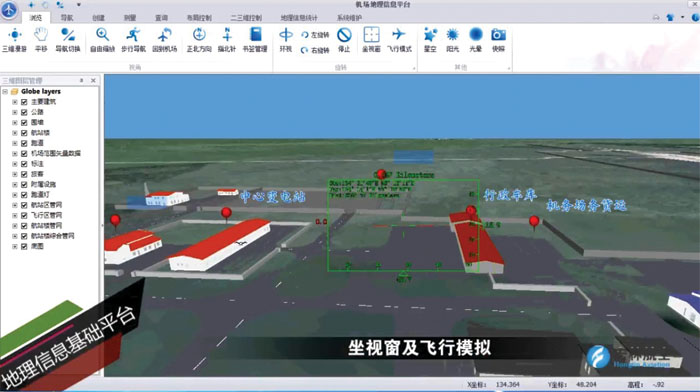Select the 三维漫游 3D roaming tool
700x392 pixels.
14,40
